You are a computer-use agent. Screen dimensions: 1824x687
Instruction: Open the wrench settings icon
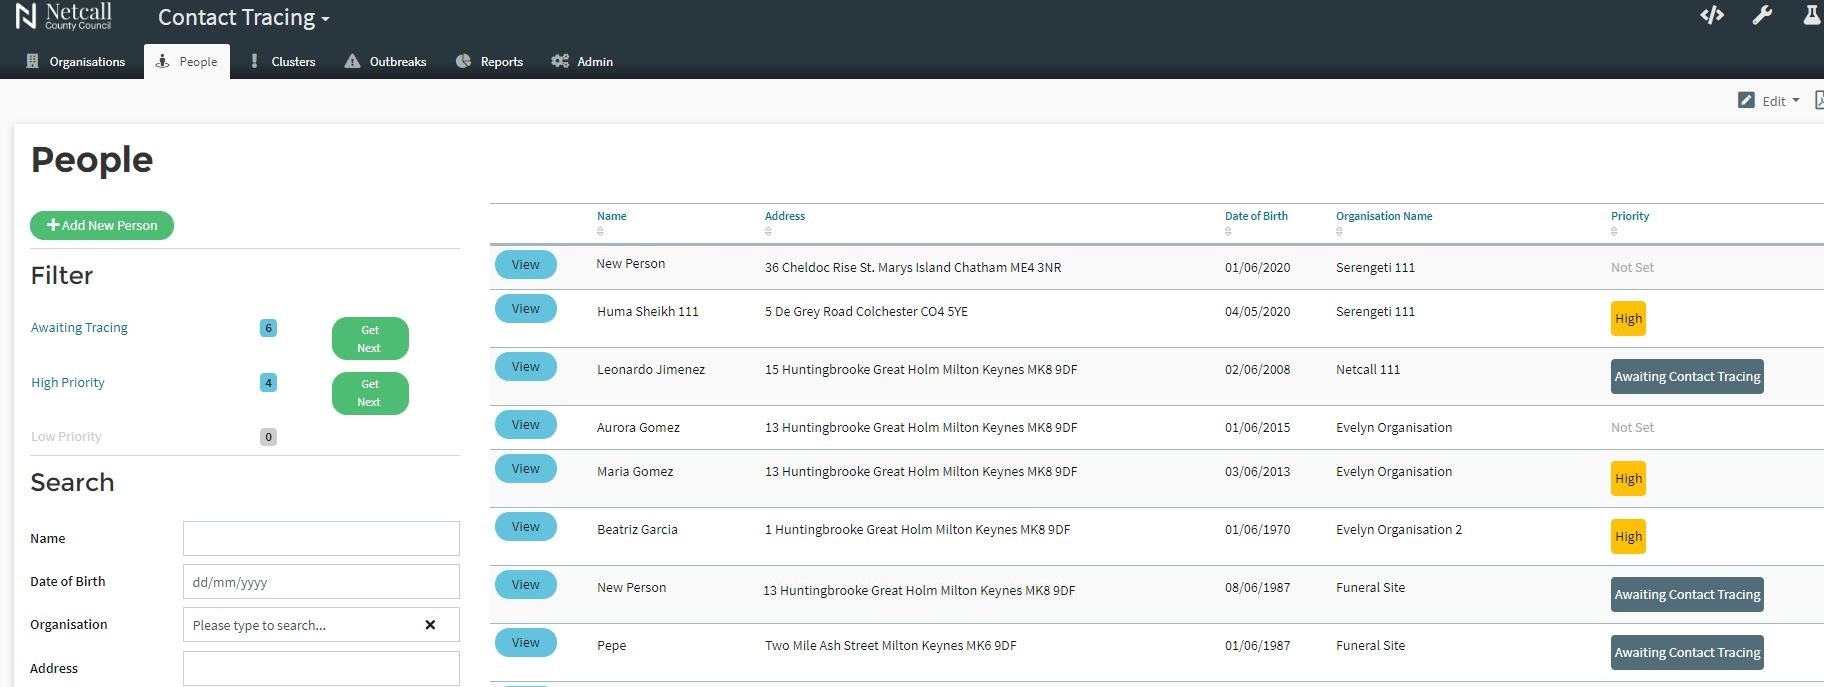(x=1762, y=15)
